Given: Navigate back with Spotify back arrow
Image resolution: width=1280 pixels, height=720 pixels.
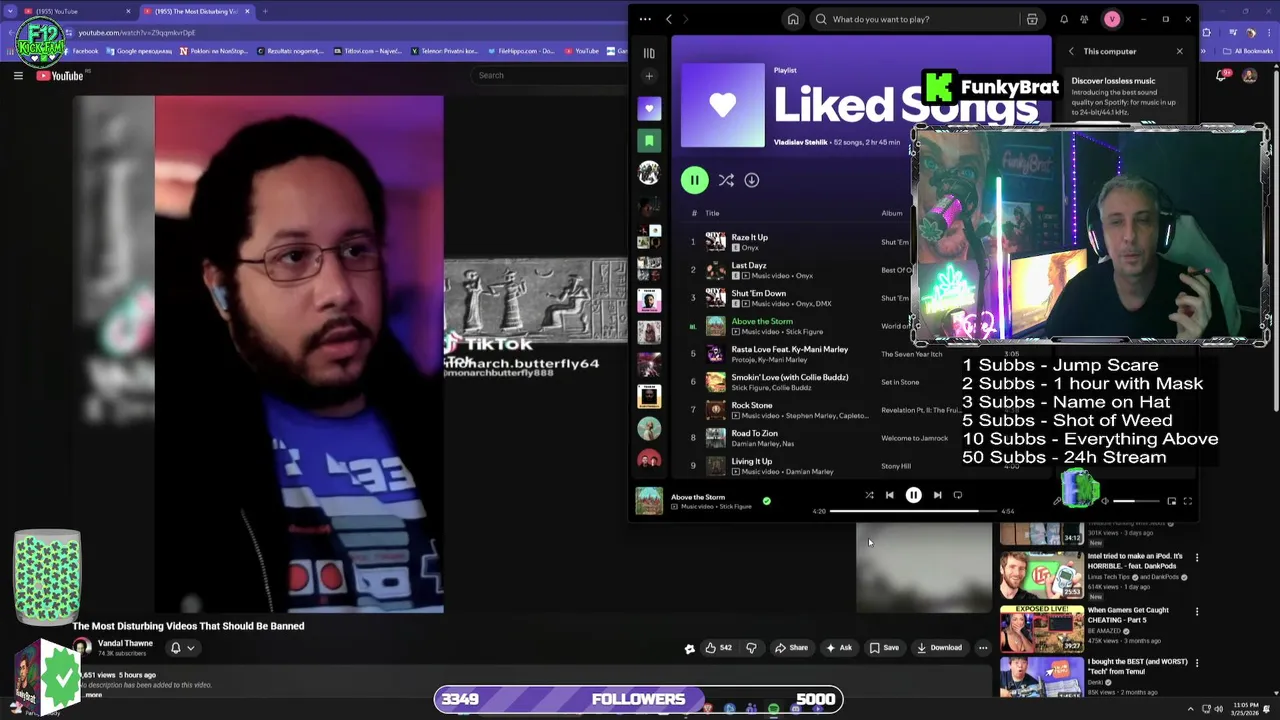Looking at the screenshot, I should coord(669,19).
